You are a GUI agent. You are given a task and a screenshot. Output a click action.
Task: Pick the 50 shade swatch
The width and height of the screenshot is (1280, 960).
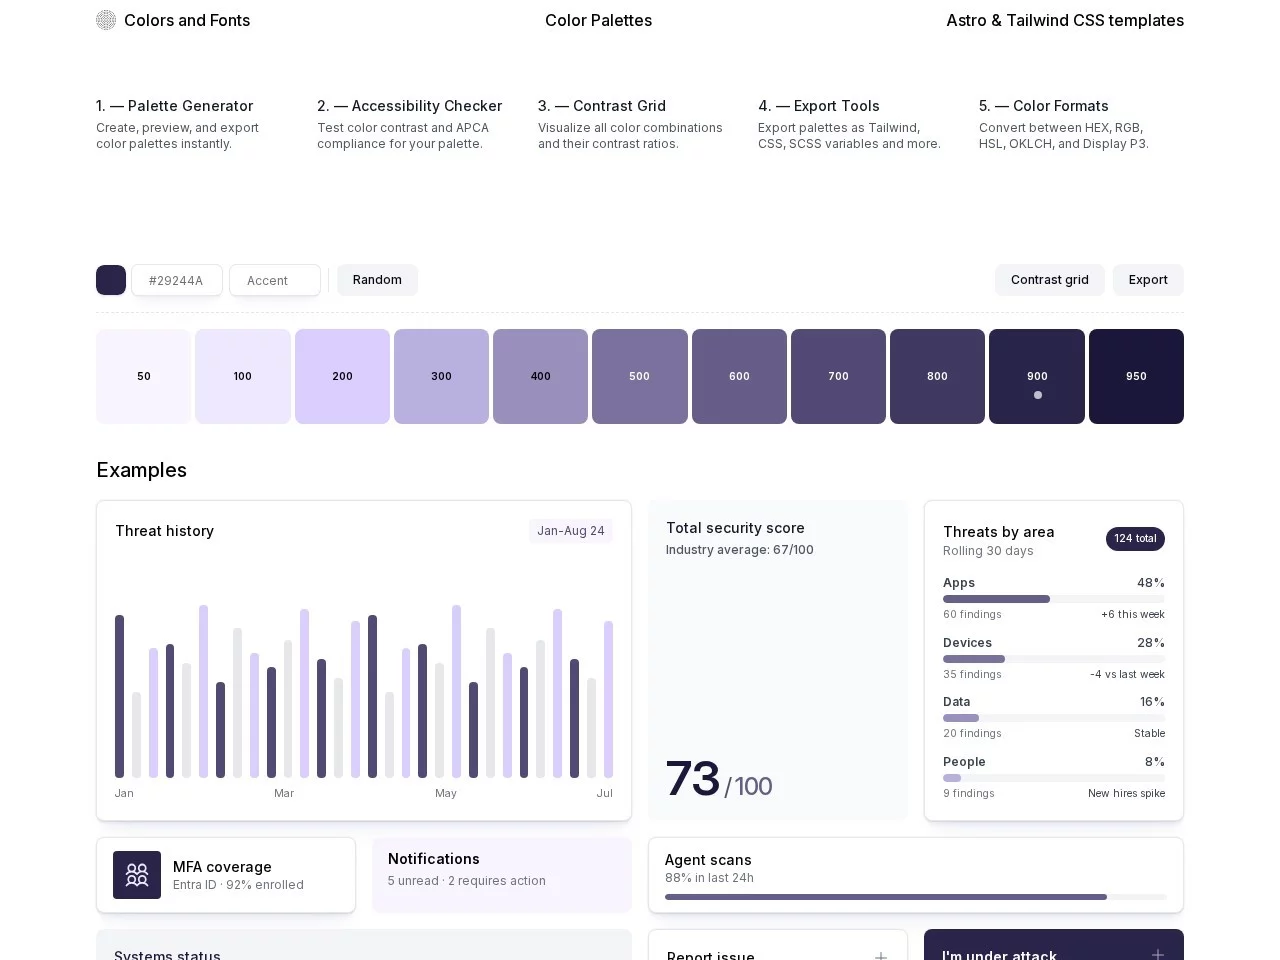[143, 376]
